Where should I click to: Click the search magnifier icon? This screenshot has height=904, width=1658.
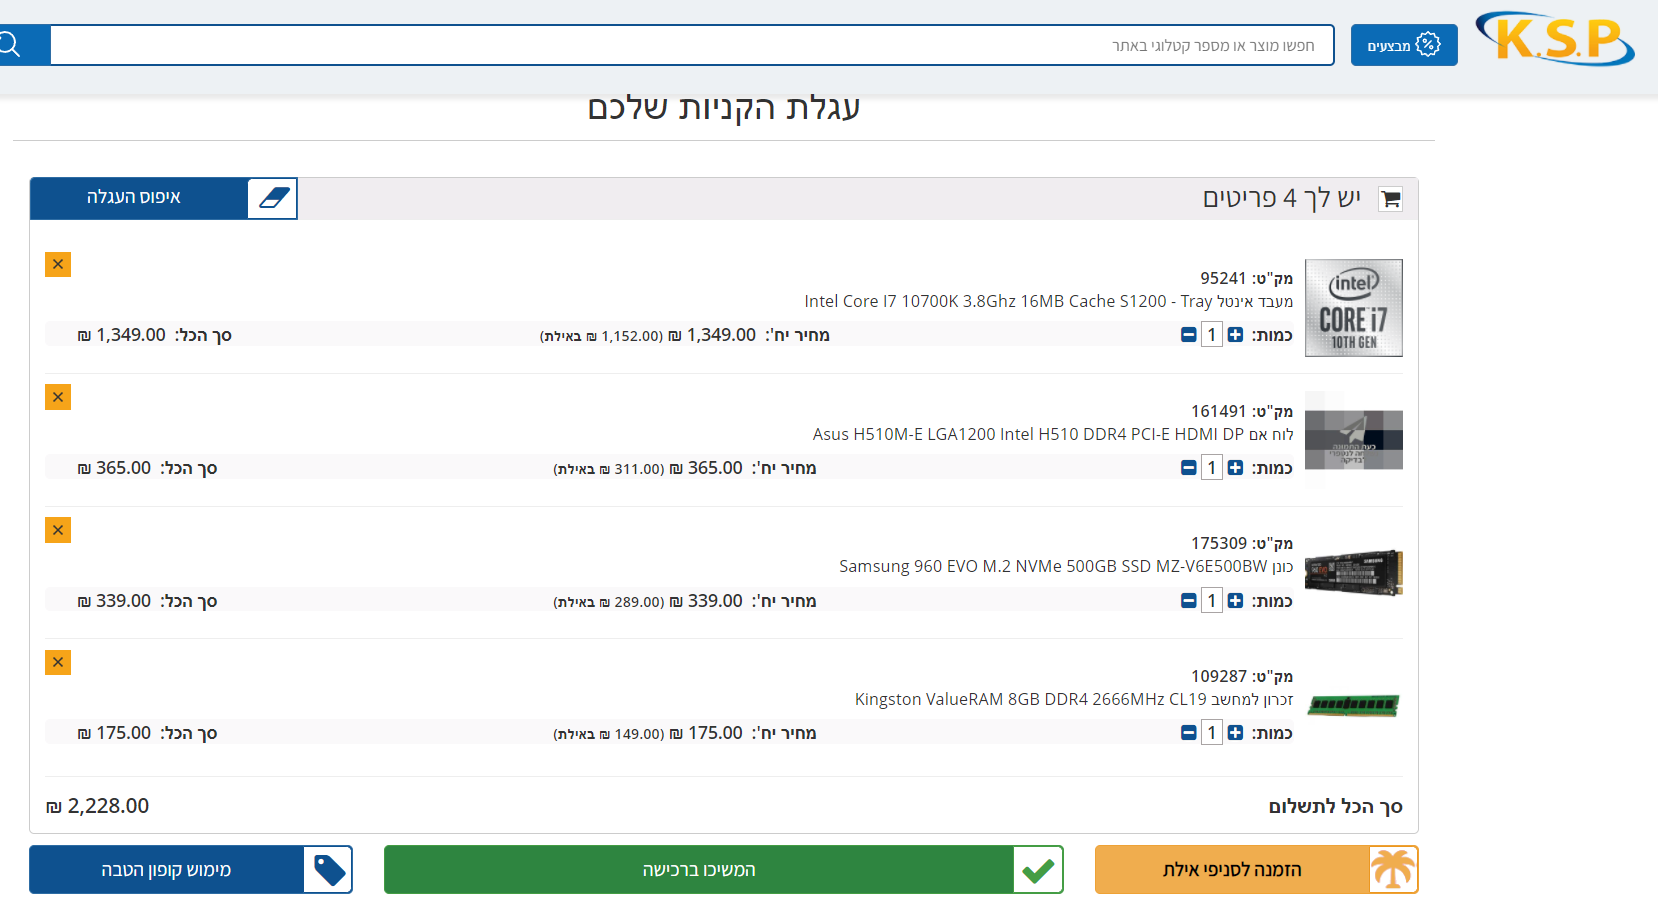pos(10,45)
